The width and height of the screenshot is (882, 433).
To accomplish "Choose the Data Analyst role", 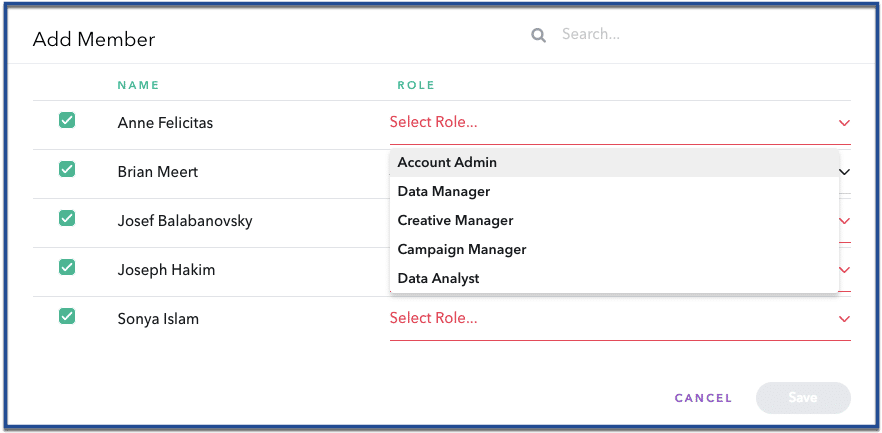I will [438, 278].
